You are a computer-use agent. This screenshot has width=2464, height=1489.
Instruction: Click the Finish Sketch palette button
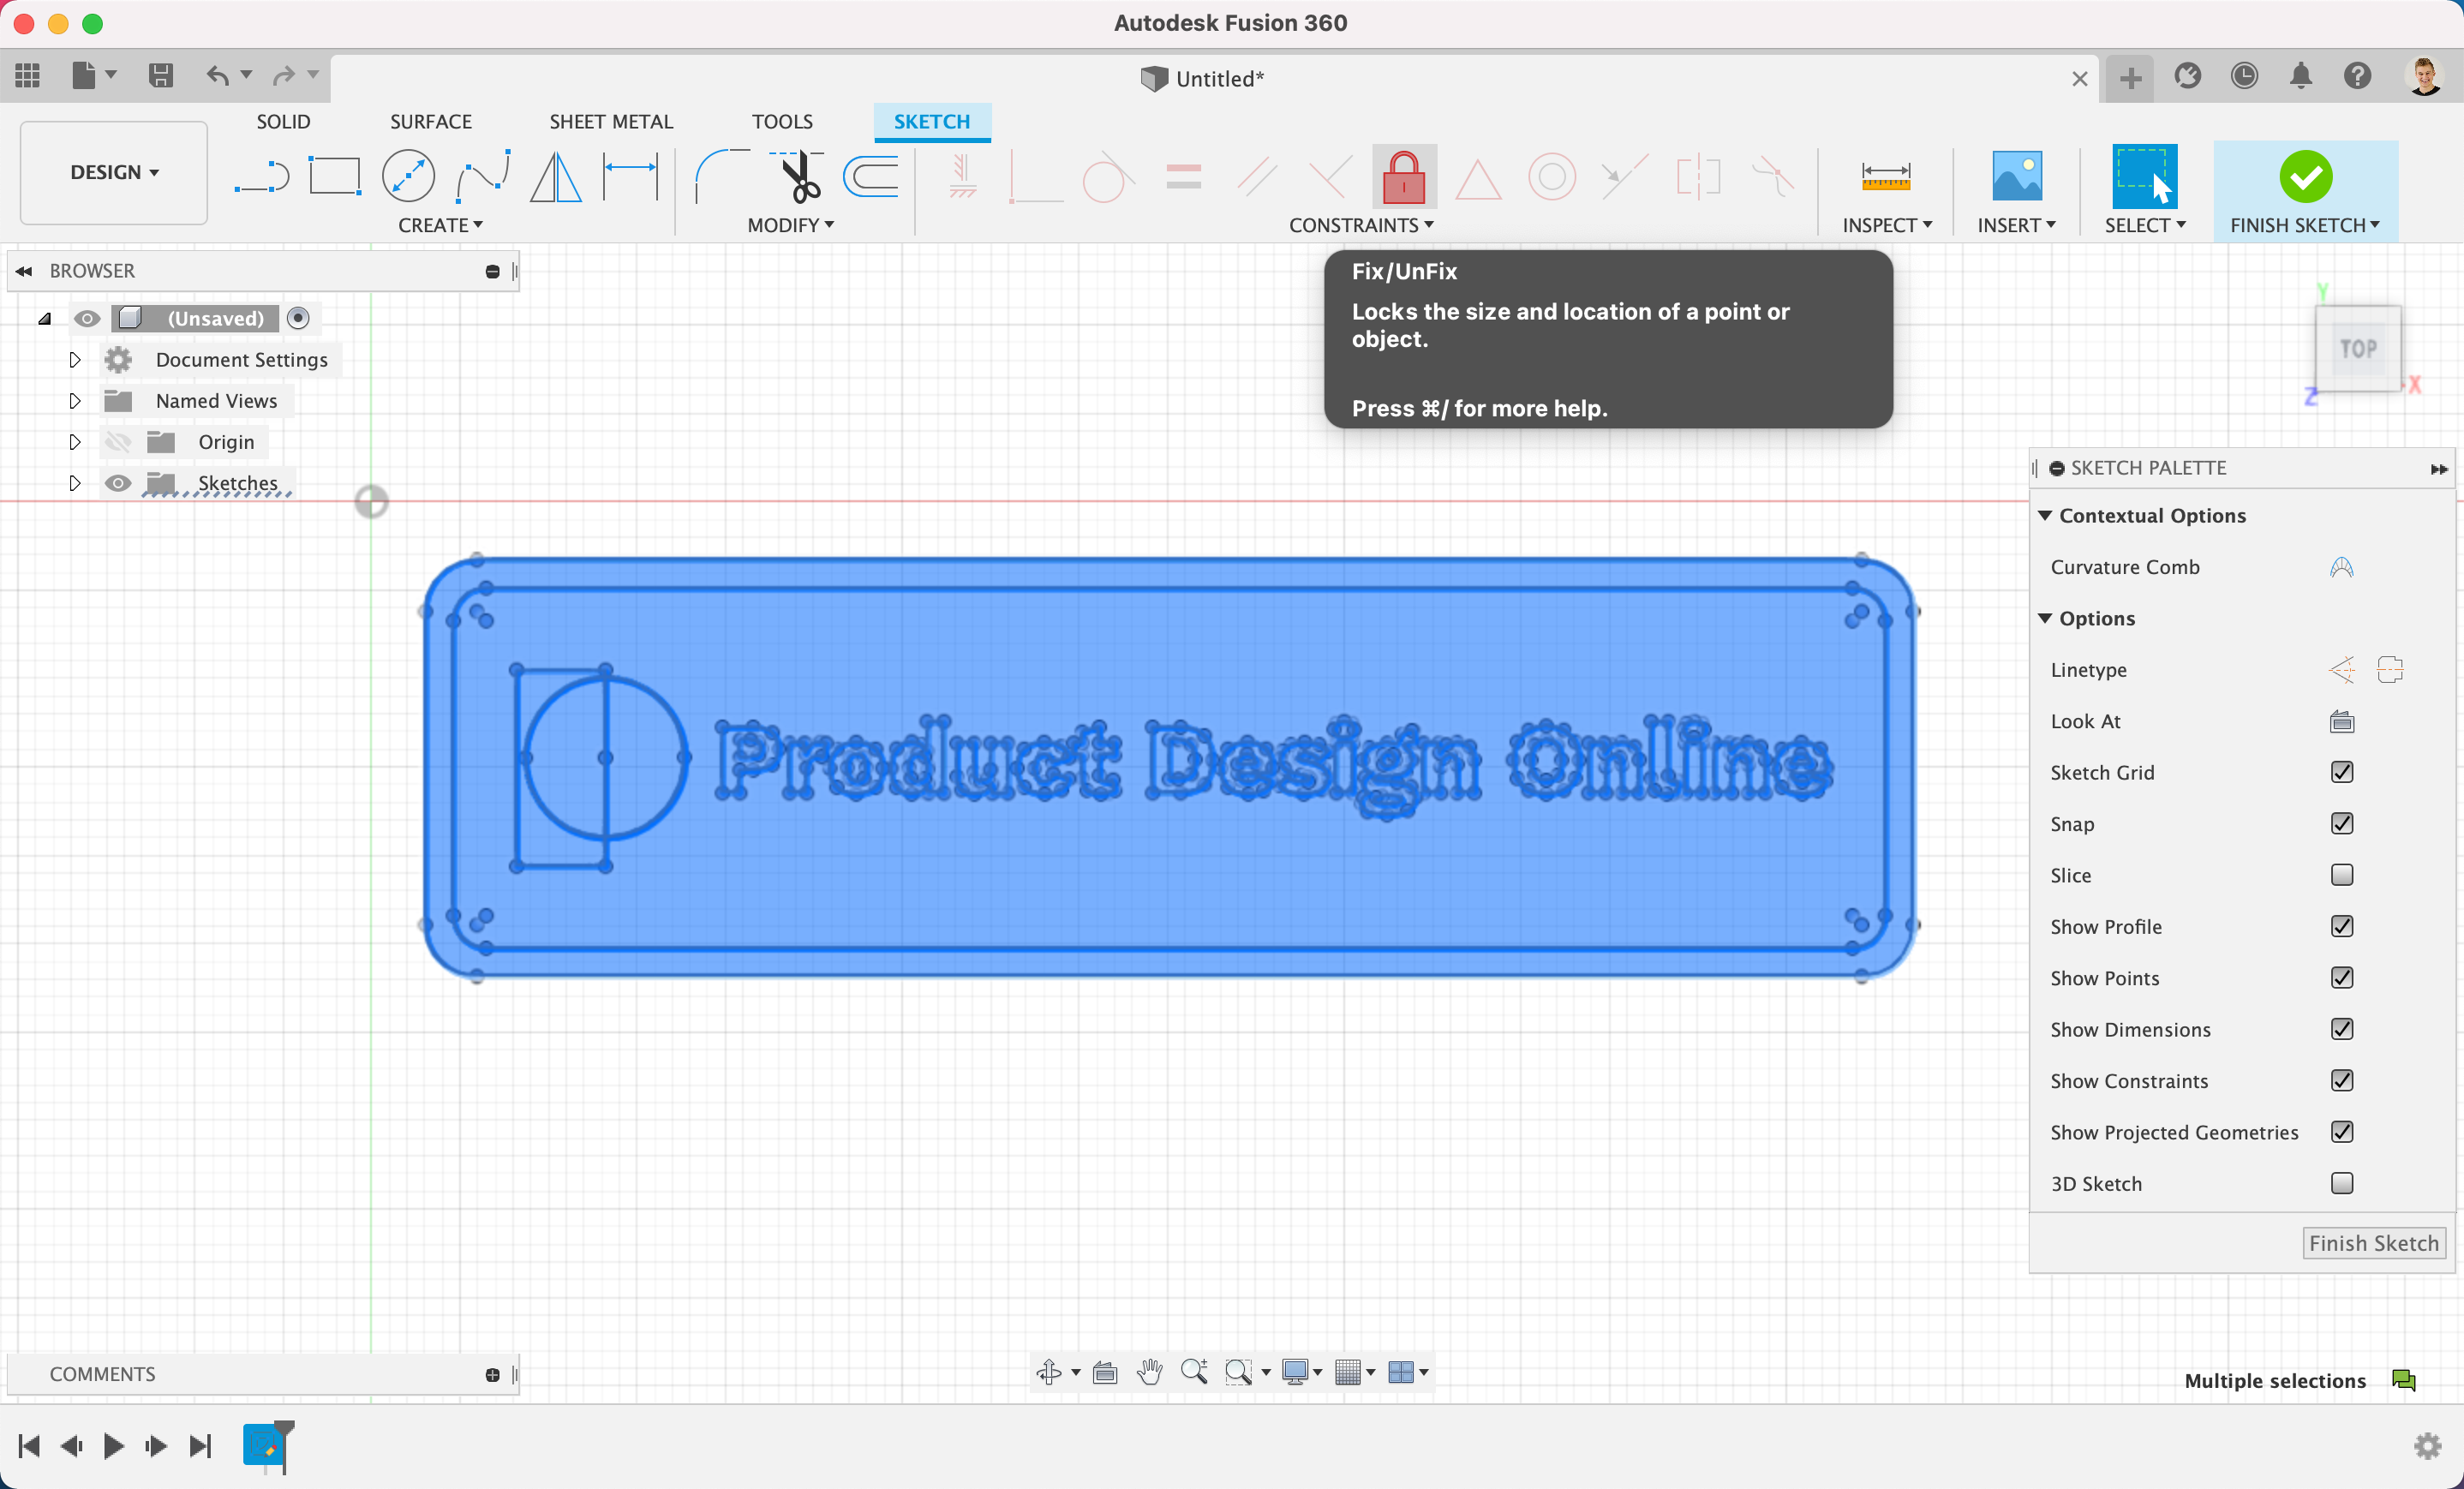pos(2373,1243)
